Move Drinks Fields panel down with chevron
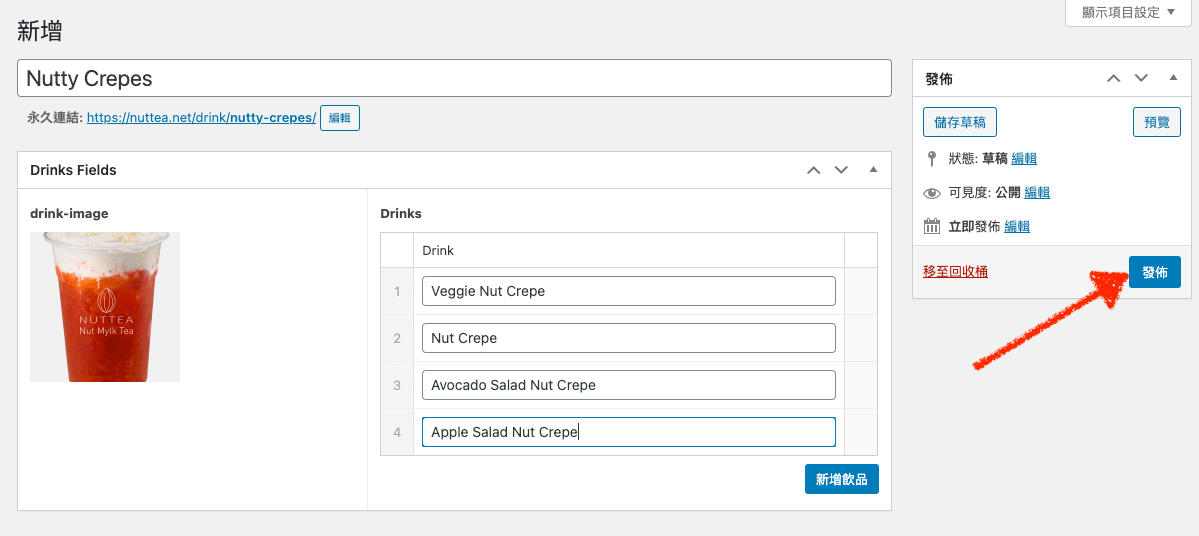This screenshot has width=1199, height=536. [841, 170]
